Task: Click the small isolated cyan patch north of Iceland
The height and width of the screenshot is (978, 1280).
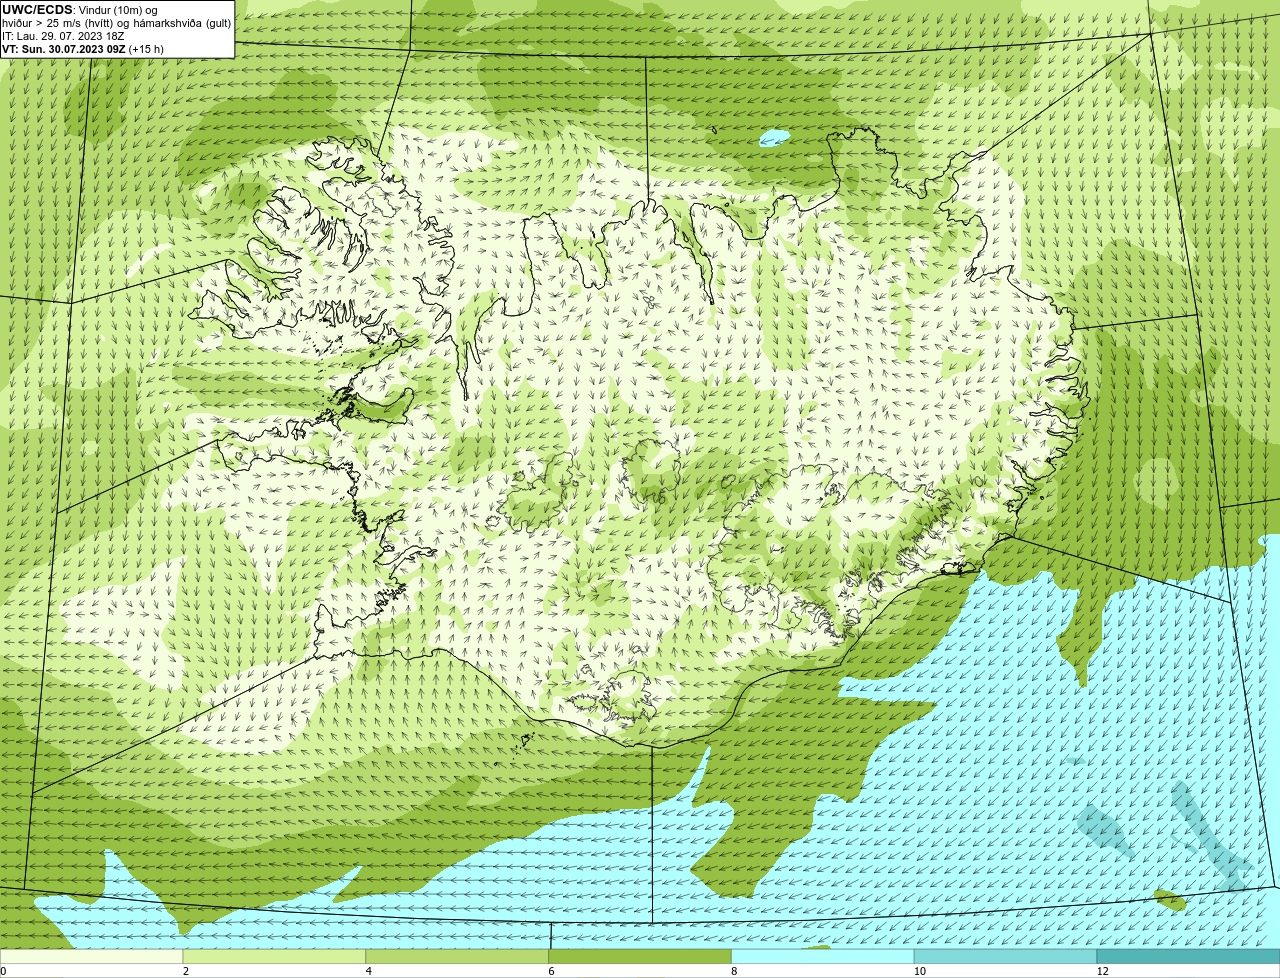Action: [x=774, y=137]
